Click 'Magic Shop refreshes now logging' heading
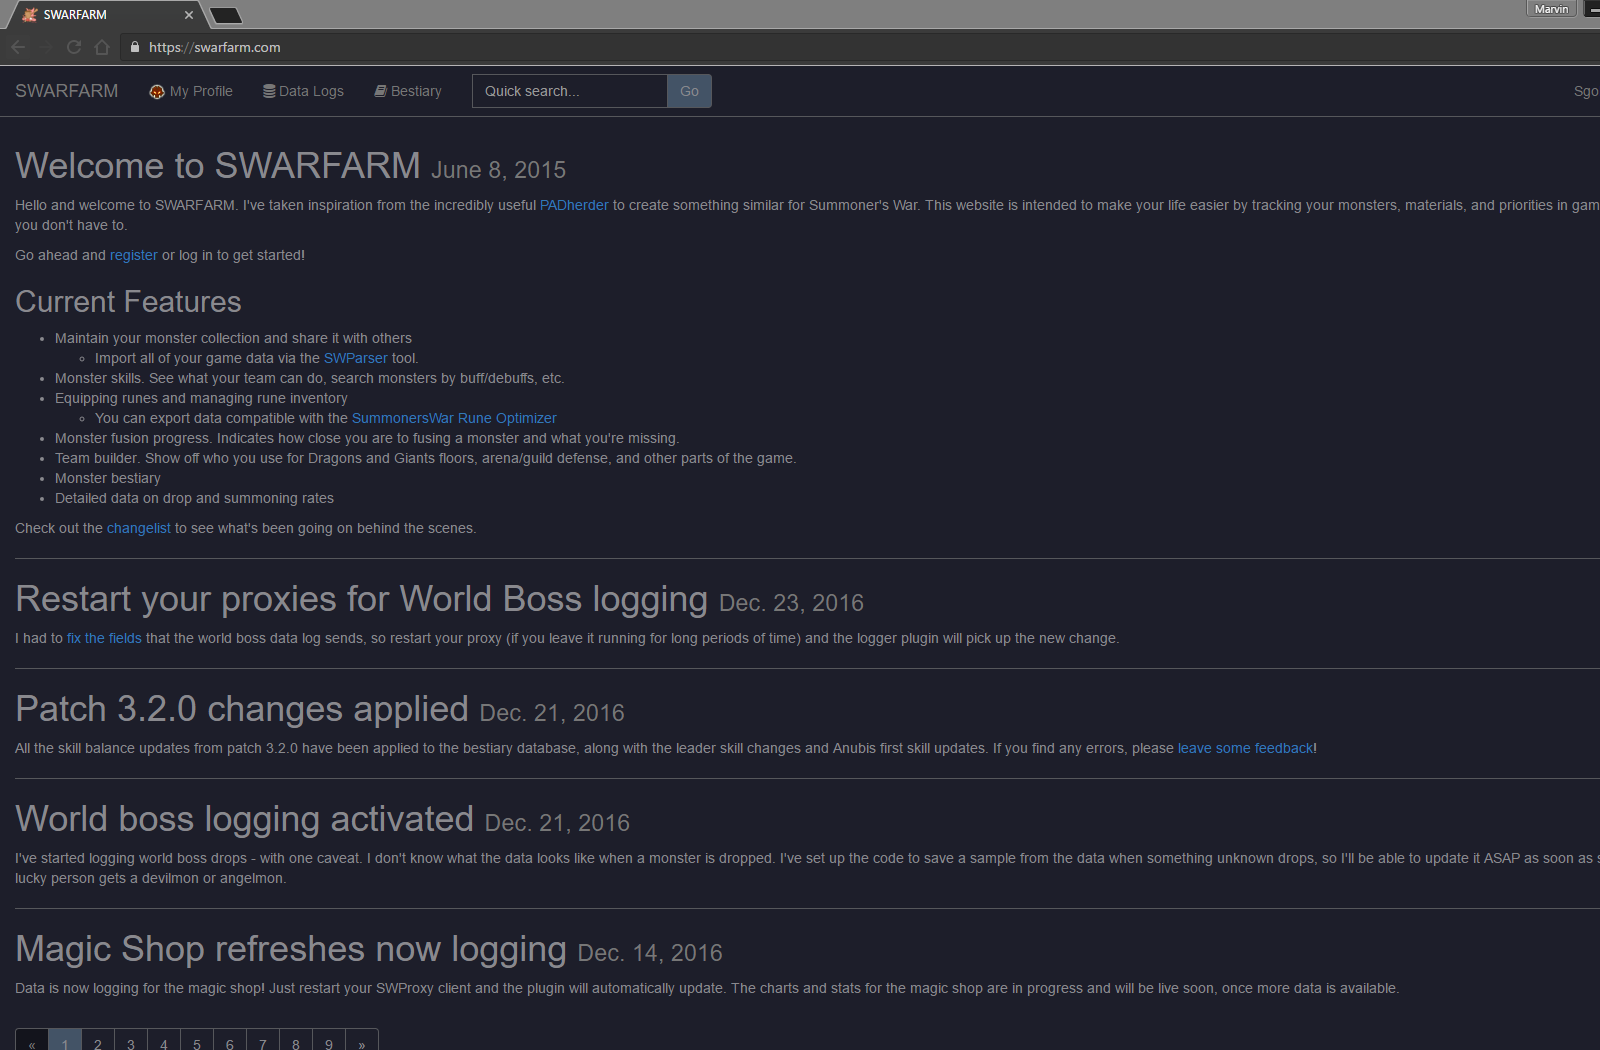The image size is (1600, 1050). tap(291, 949)
